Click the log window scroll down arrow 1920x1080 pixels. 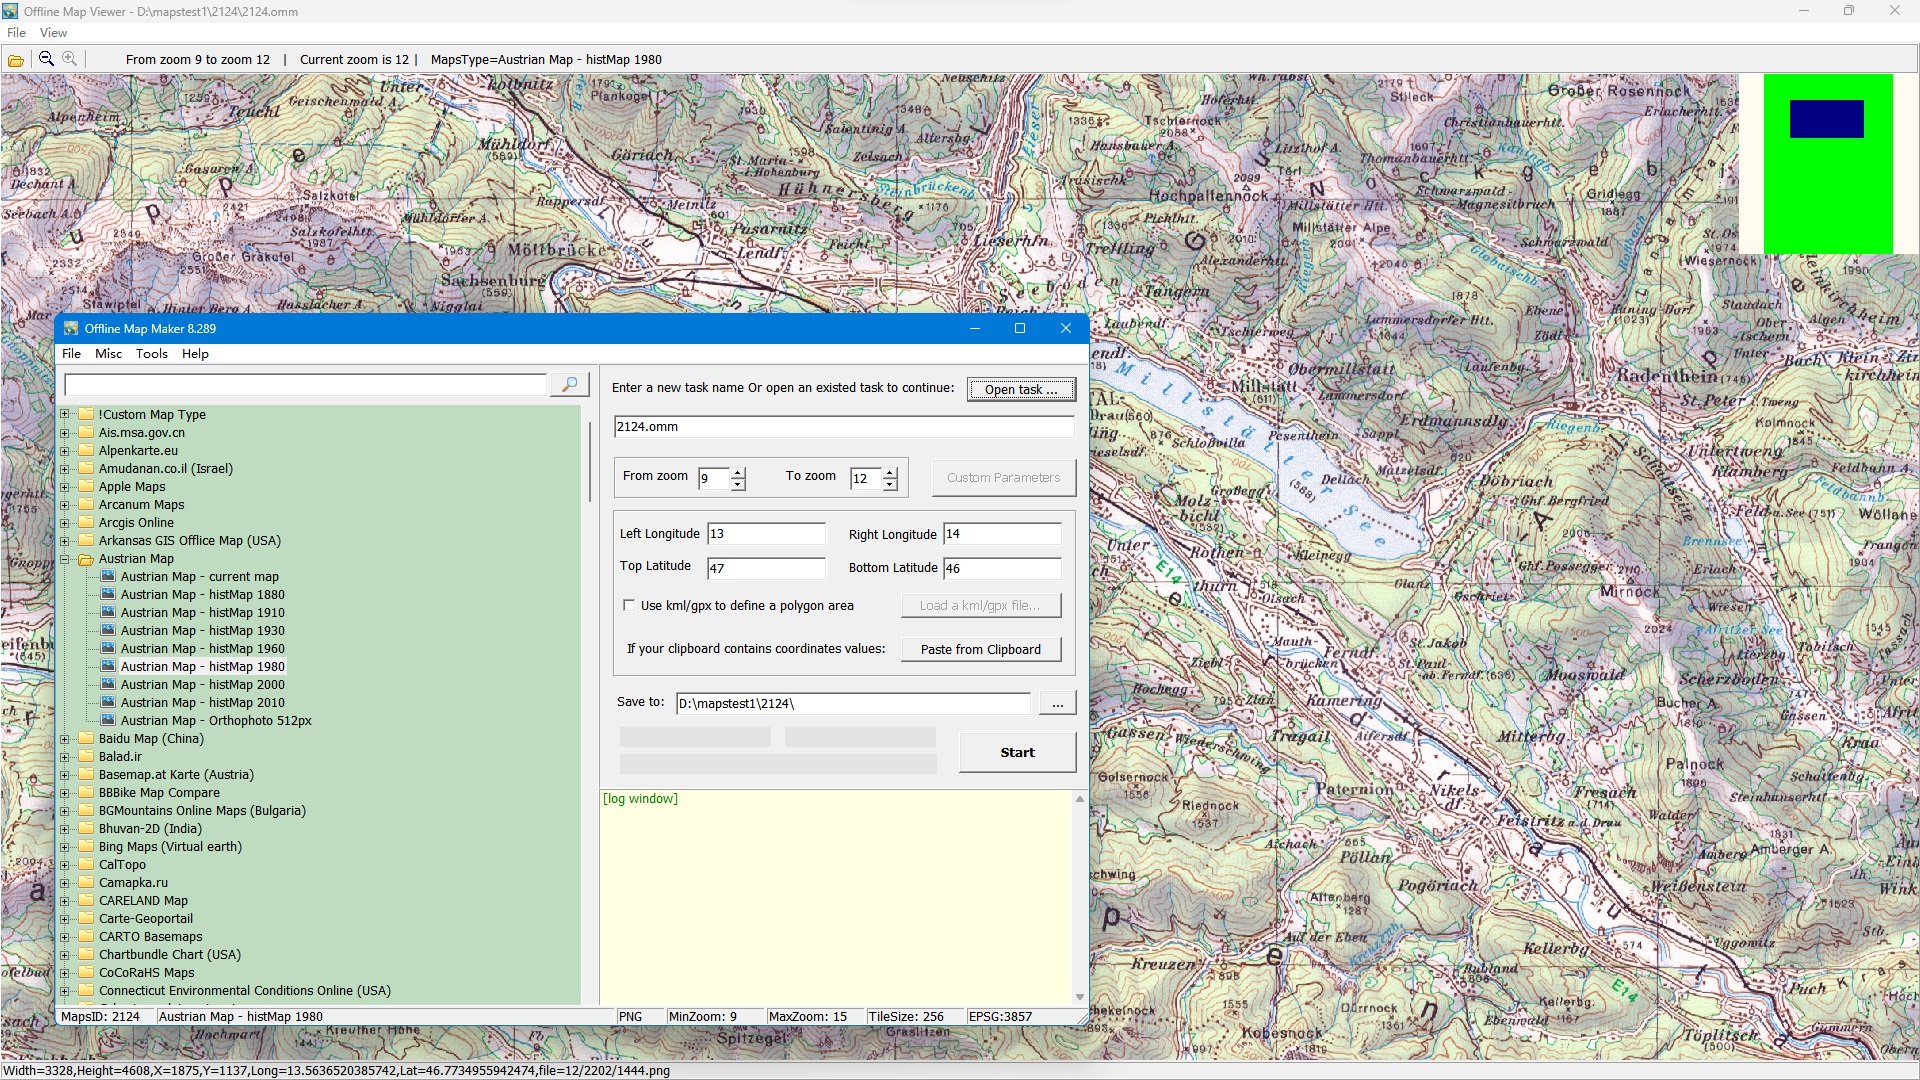point(1079,997)
